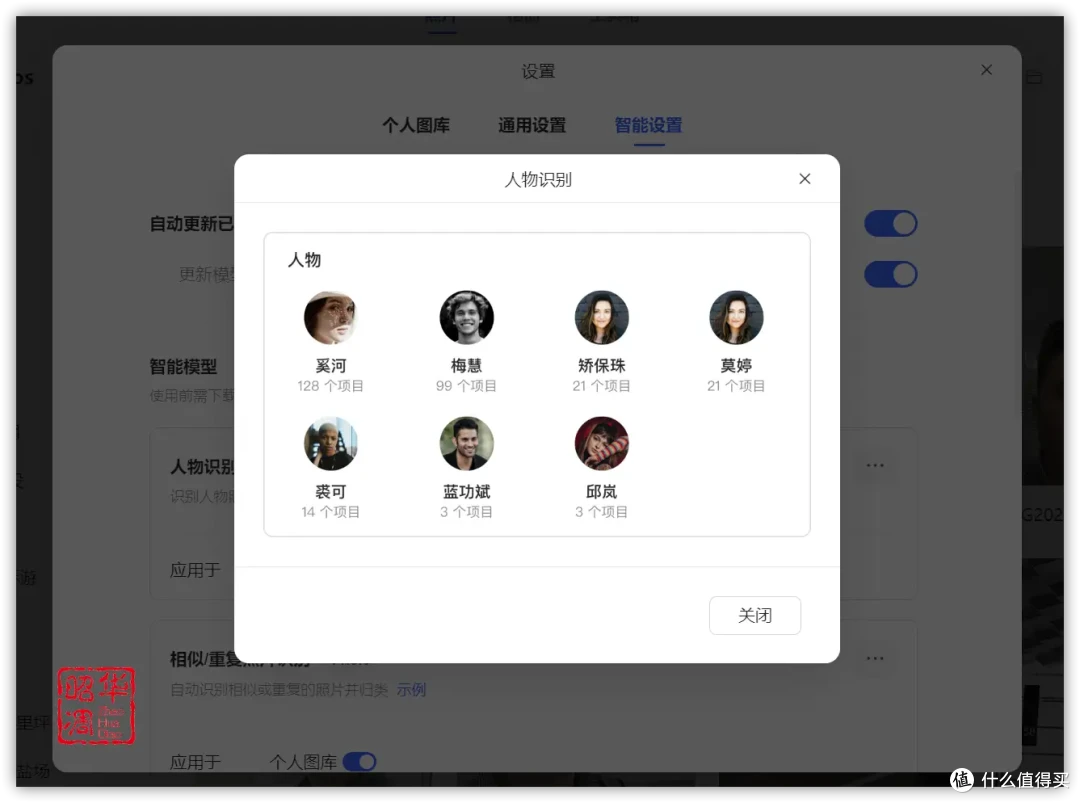This screenshot has height=803, width=1080.
Task: Open the more options menu for 人物识别 card
Action: [875, 466]
